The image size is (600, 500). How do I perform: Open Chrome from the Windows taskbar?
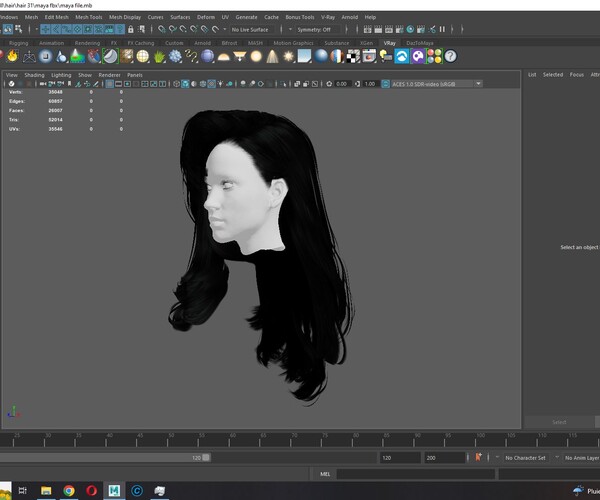click(69, 490)
